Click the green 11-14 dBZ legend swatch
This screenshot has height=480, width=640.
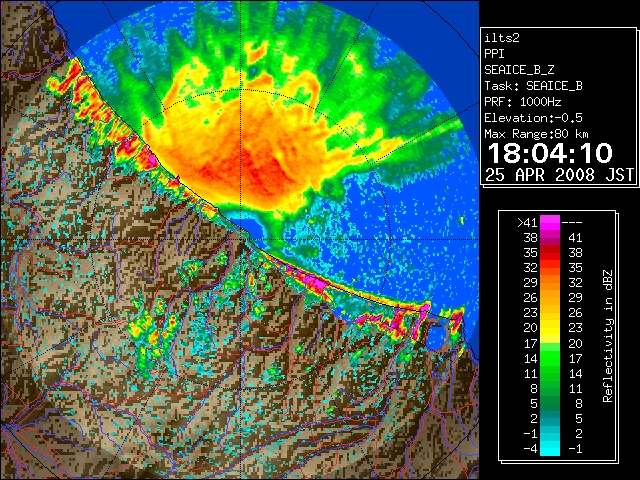pos(550,373)
